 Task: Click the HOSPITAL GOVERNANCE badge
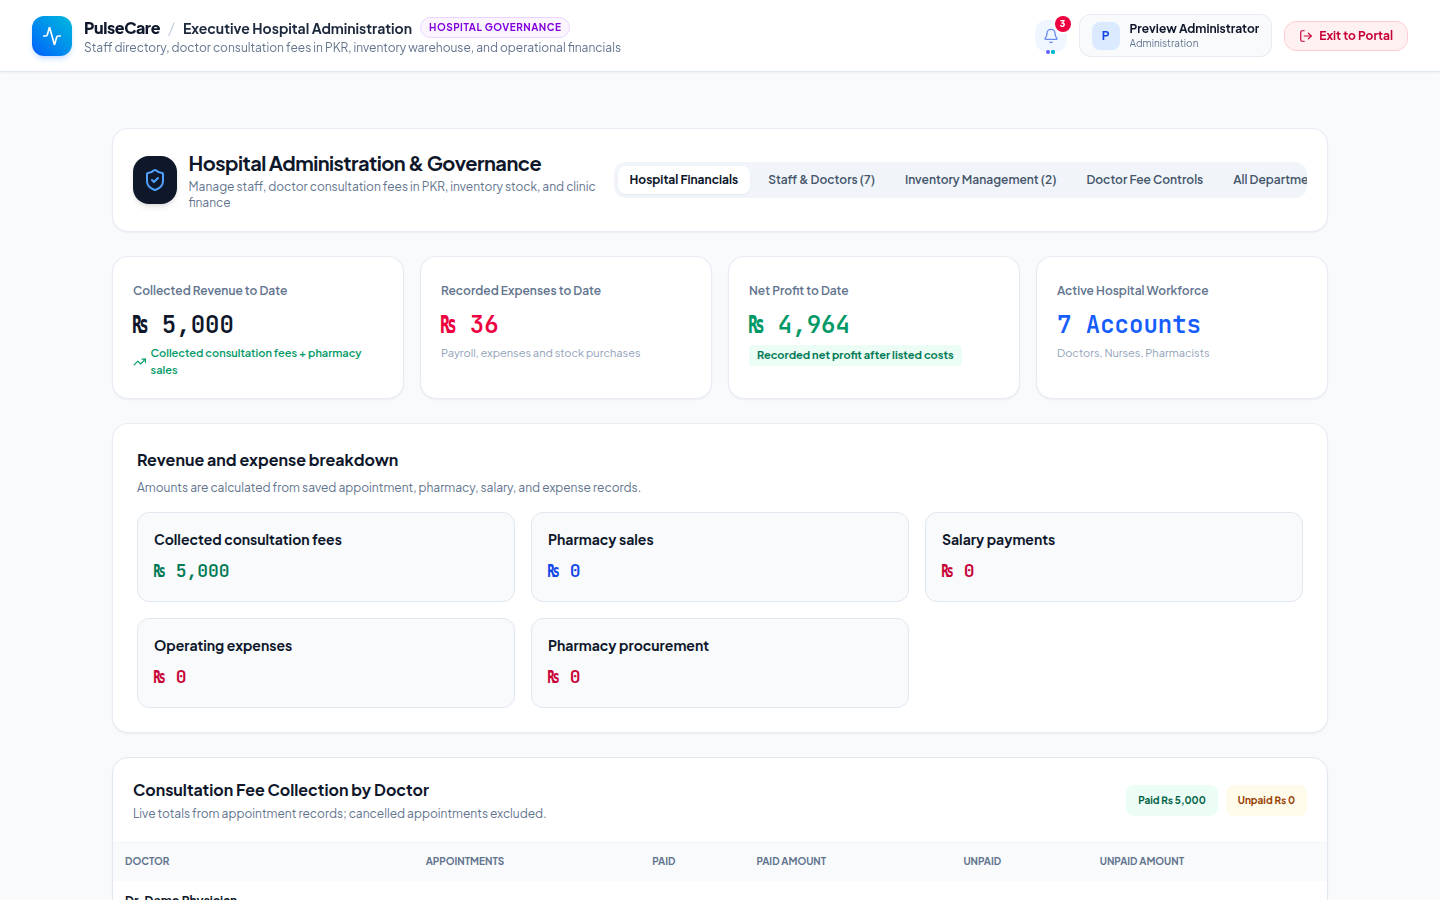tap(495, 28)
